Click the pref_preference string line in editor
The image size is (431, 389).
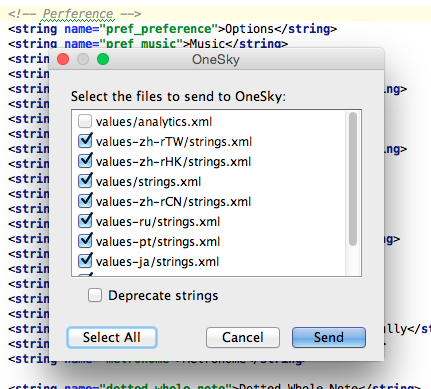click(173, 29)
